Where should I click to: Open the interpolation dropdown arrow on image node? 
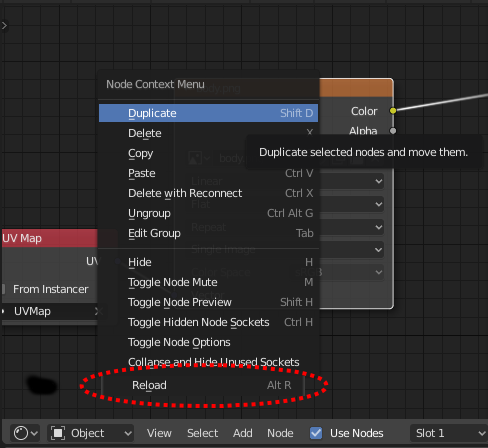379,181
